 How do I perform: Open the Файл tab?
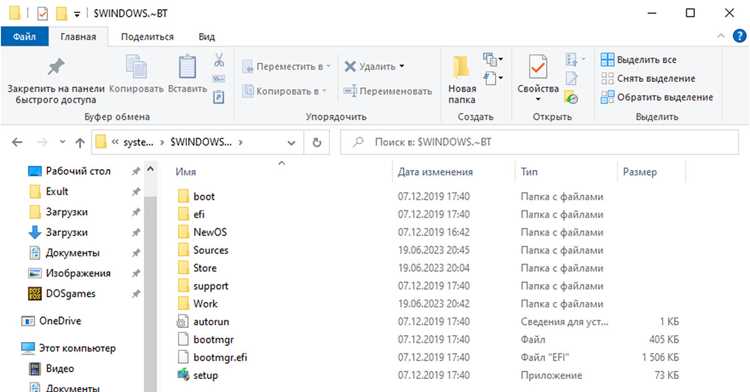click(x=24, y=36)
